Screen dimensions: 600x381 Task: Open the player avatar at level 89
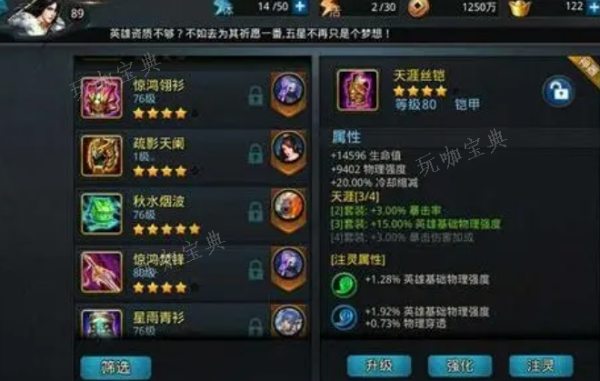point(38,17)
